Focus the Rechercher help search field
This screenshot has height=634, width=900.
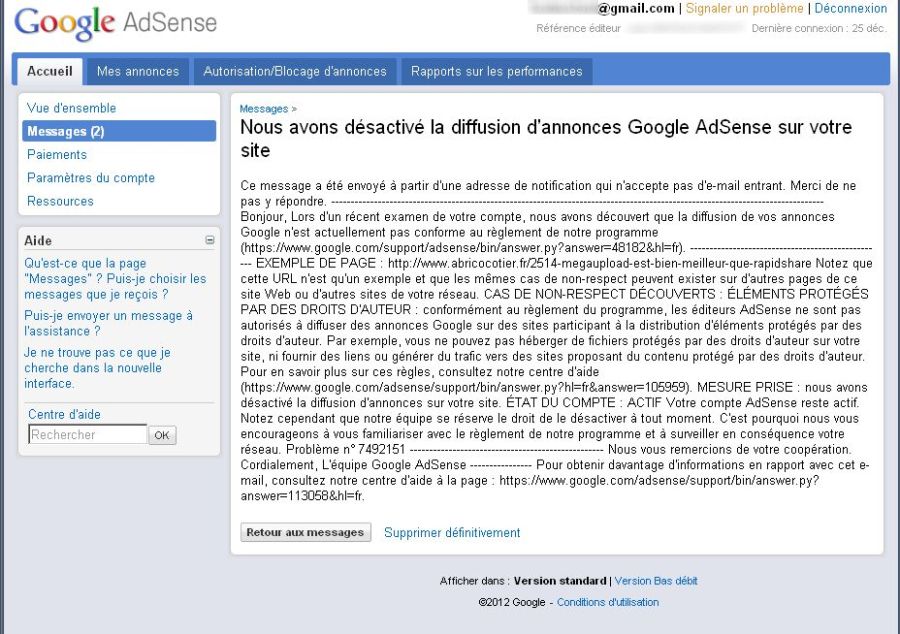[88, 435]
